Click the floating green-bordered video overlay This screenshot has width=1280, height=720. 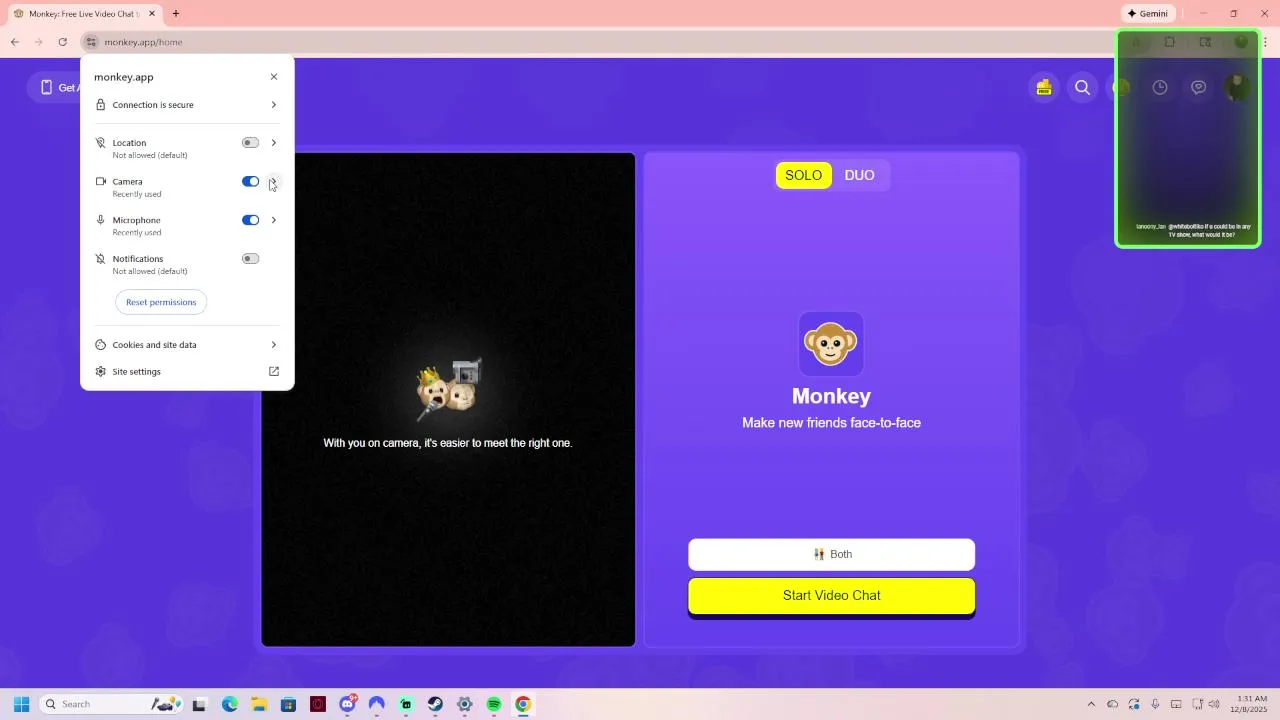(x=1188, y=139)
